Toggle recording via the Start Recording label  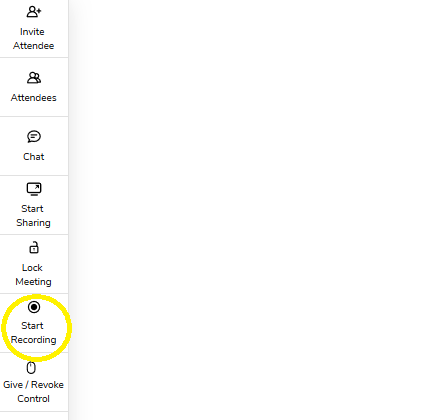coord(33,333)
